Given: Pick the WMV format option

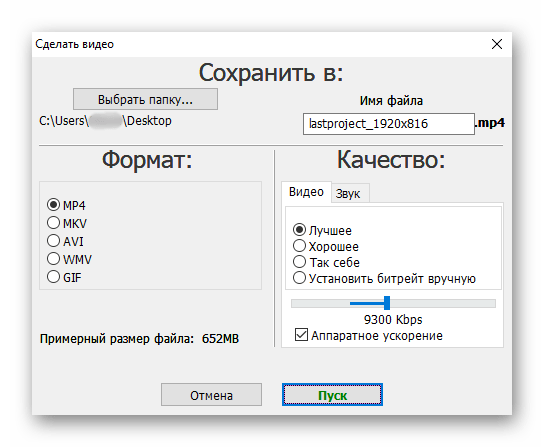Looking at the screenshot, I should click(53, 259).
